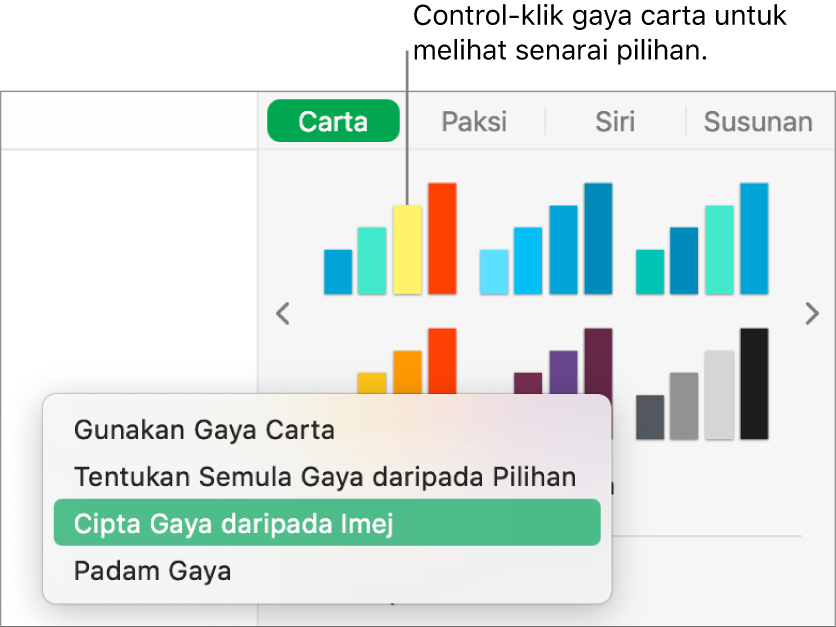Switch to the Susunan tab
Image resolution: width=836 pixels, height=627 pixels.
pyautogui.click(x=758, y=121)
